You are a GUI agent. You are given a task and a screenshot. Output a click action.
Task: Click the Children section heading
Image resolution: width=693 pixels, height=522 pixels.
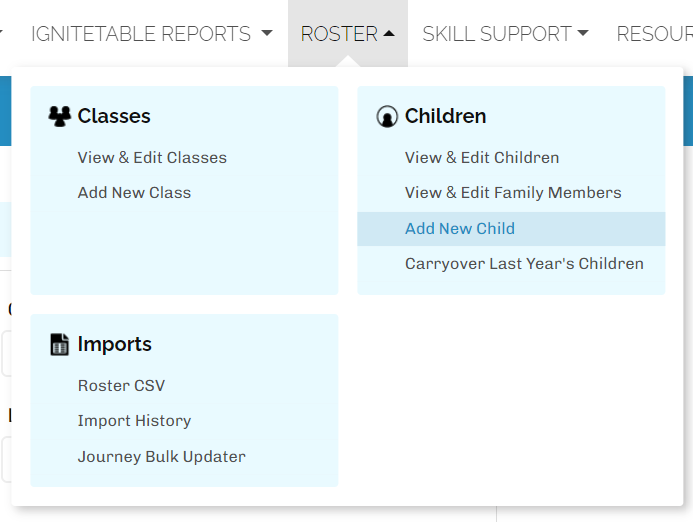coord(445,116)
